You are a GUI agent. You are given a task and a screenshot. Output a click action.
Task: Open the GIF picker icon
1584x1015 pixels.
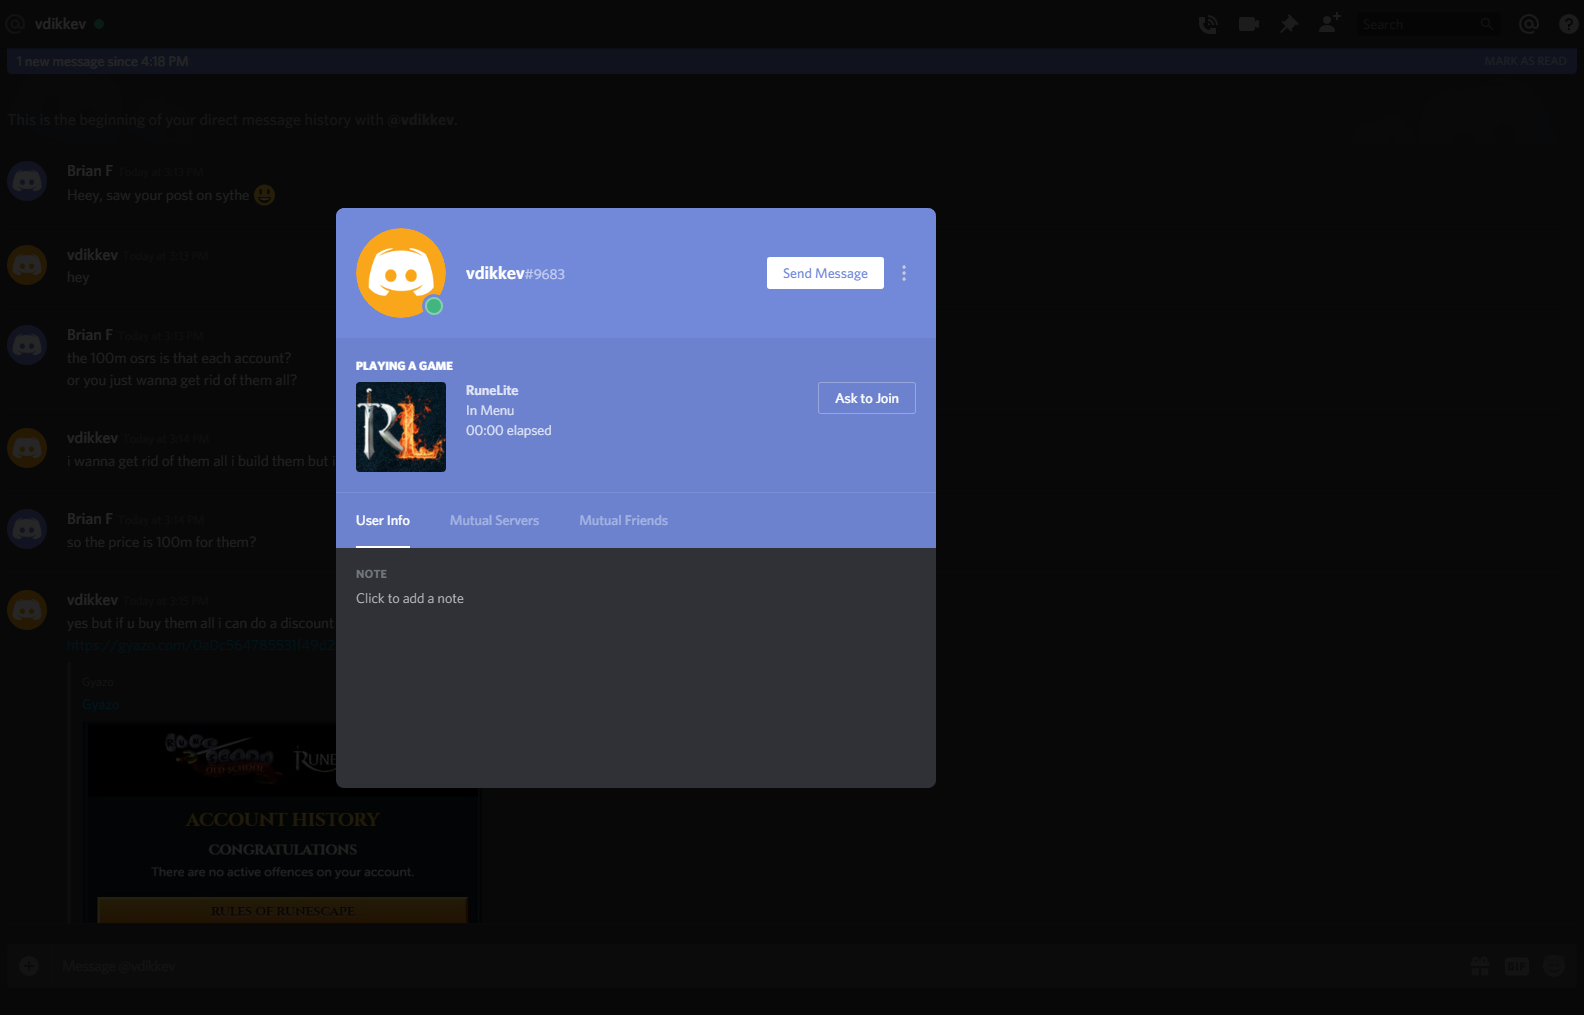pyautogui.click(x=1517, y=966)
